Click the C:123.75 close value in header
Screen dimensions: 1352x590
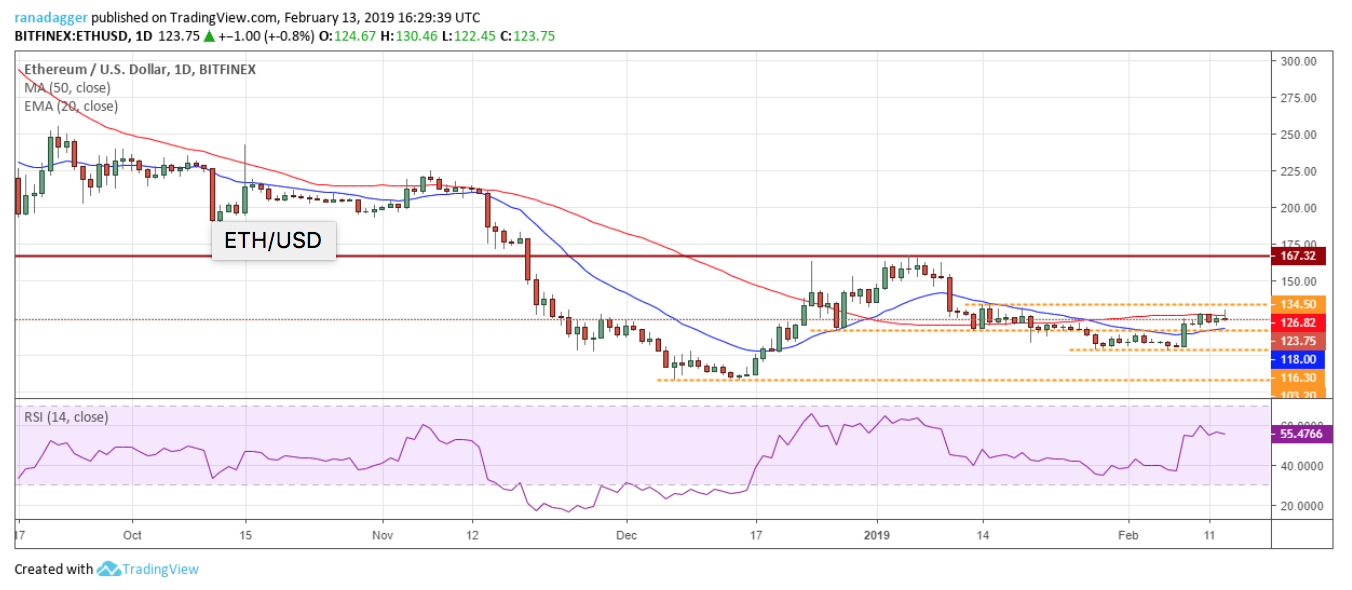[525, 36]
